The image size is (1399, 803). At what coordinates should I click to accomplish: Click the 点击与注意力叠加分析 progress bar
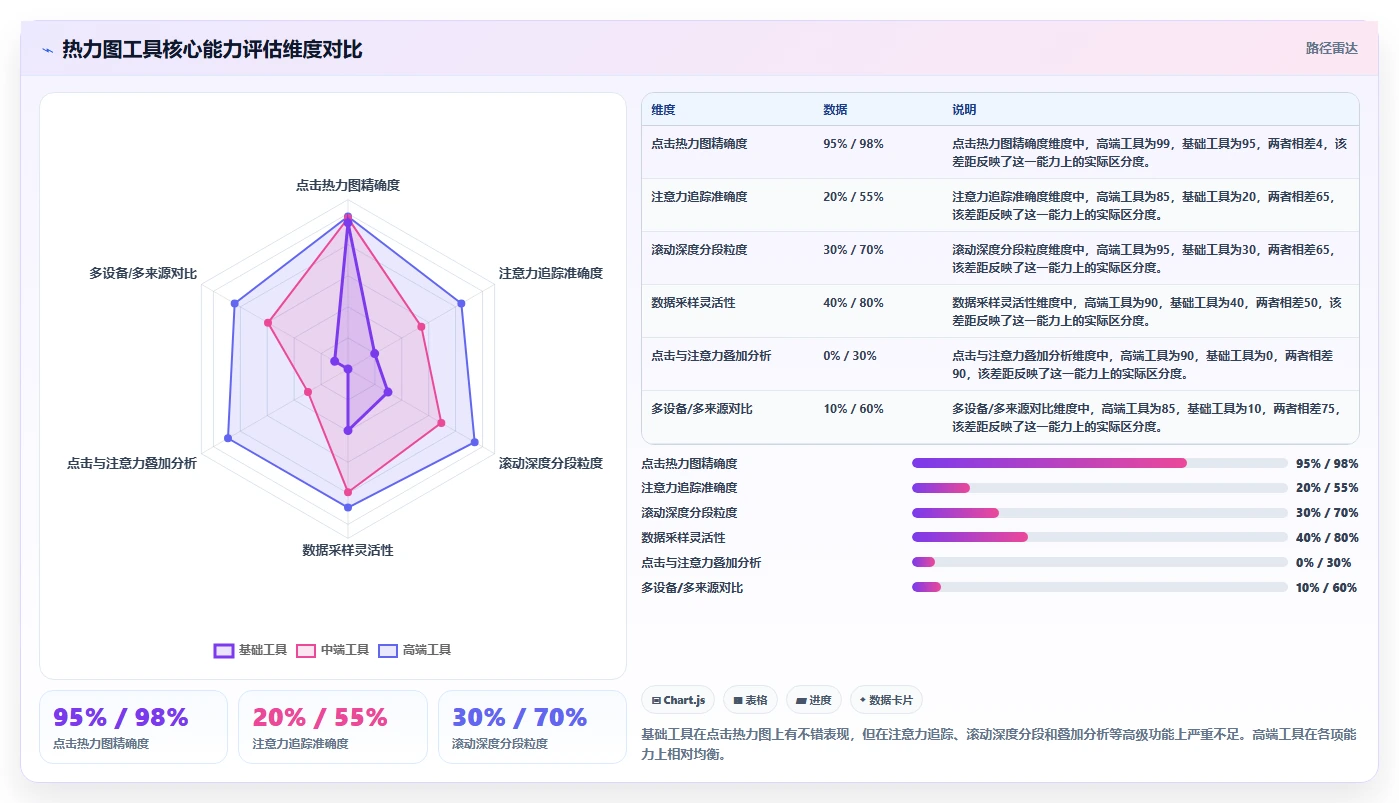[1100, 562]
